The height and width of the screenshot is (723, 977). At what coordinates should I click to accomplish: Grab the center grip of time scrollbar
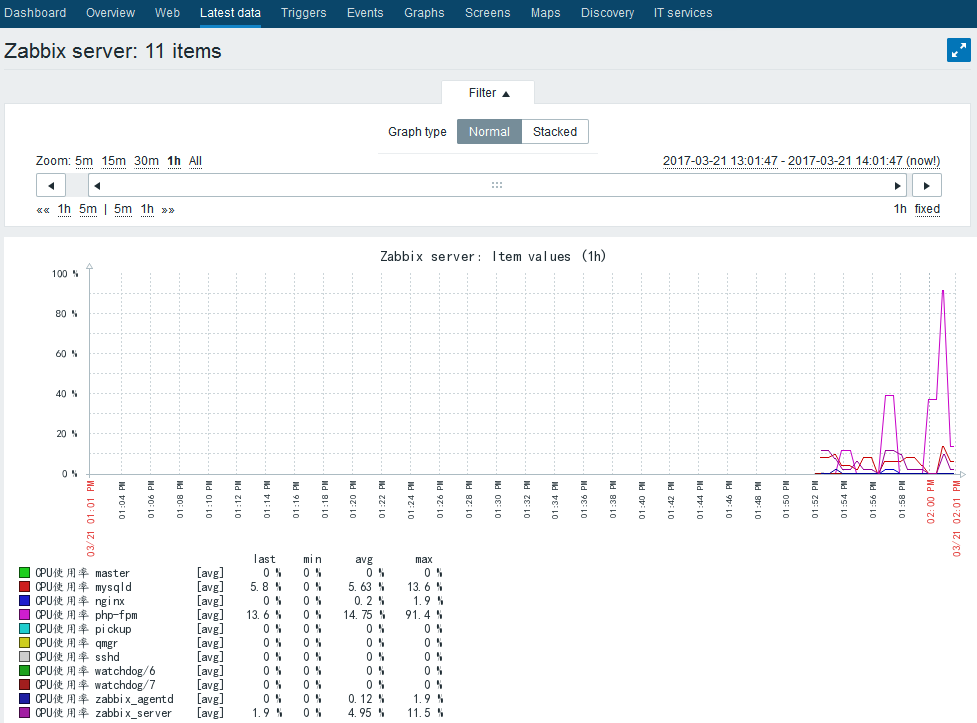[497, 185]
